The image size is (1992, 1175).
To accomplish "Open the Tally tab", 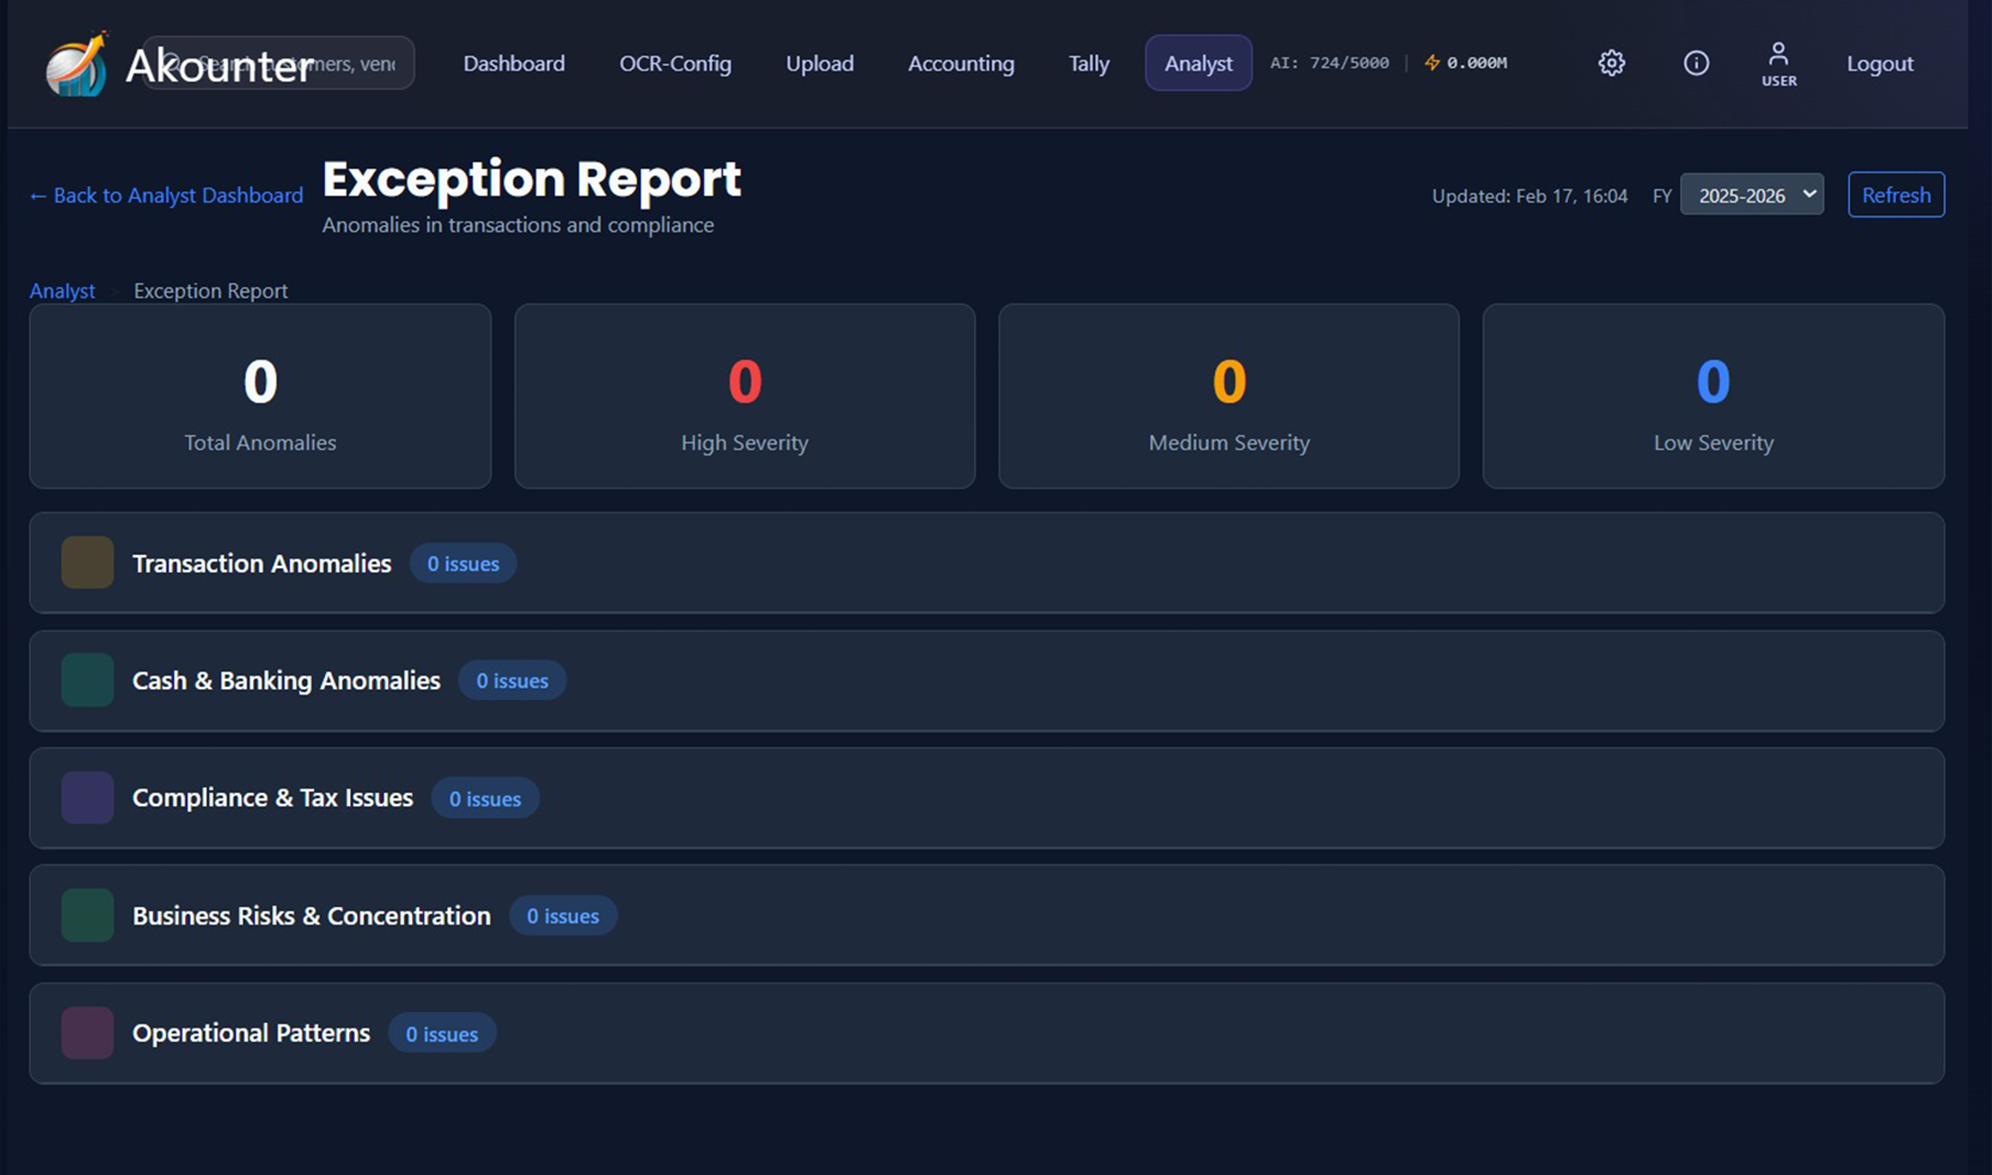I will click(x=1087, y=63).
